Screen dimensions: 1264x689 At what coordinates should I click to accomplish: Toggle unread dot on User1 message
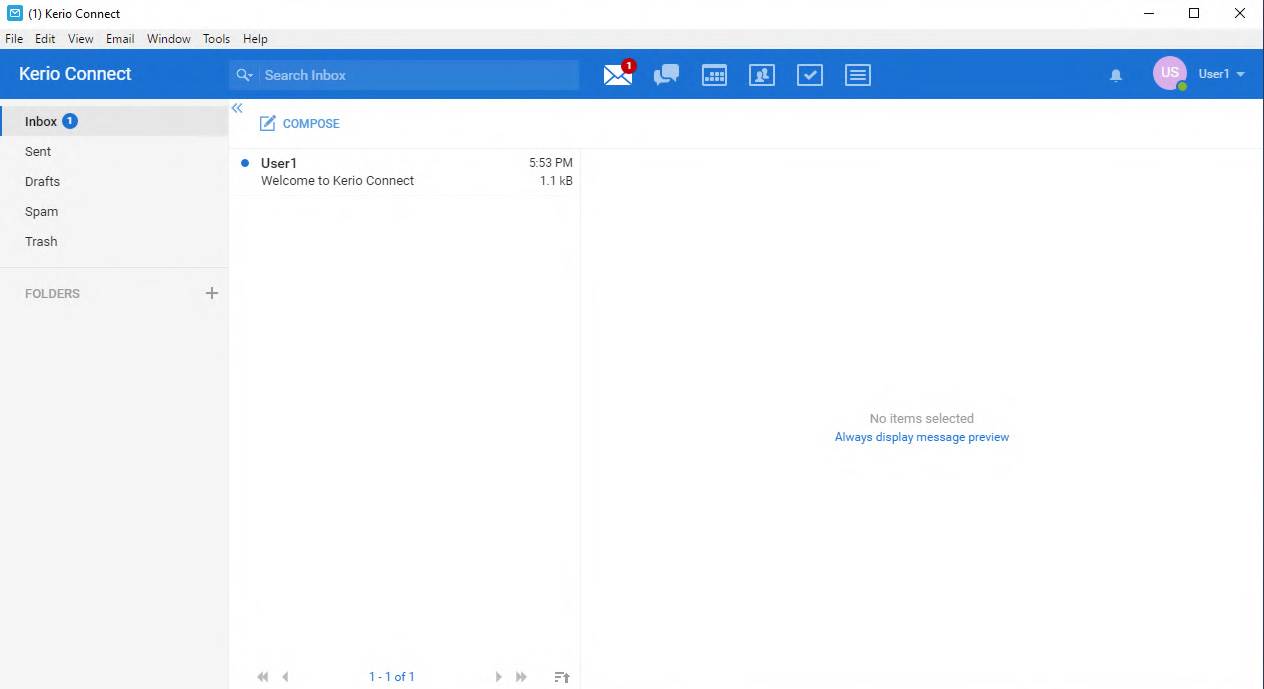coord(245,163)
